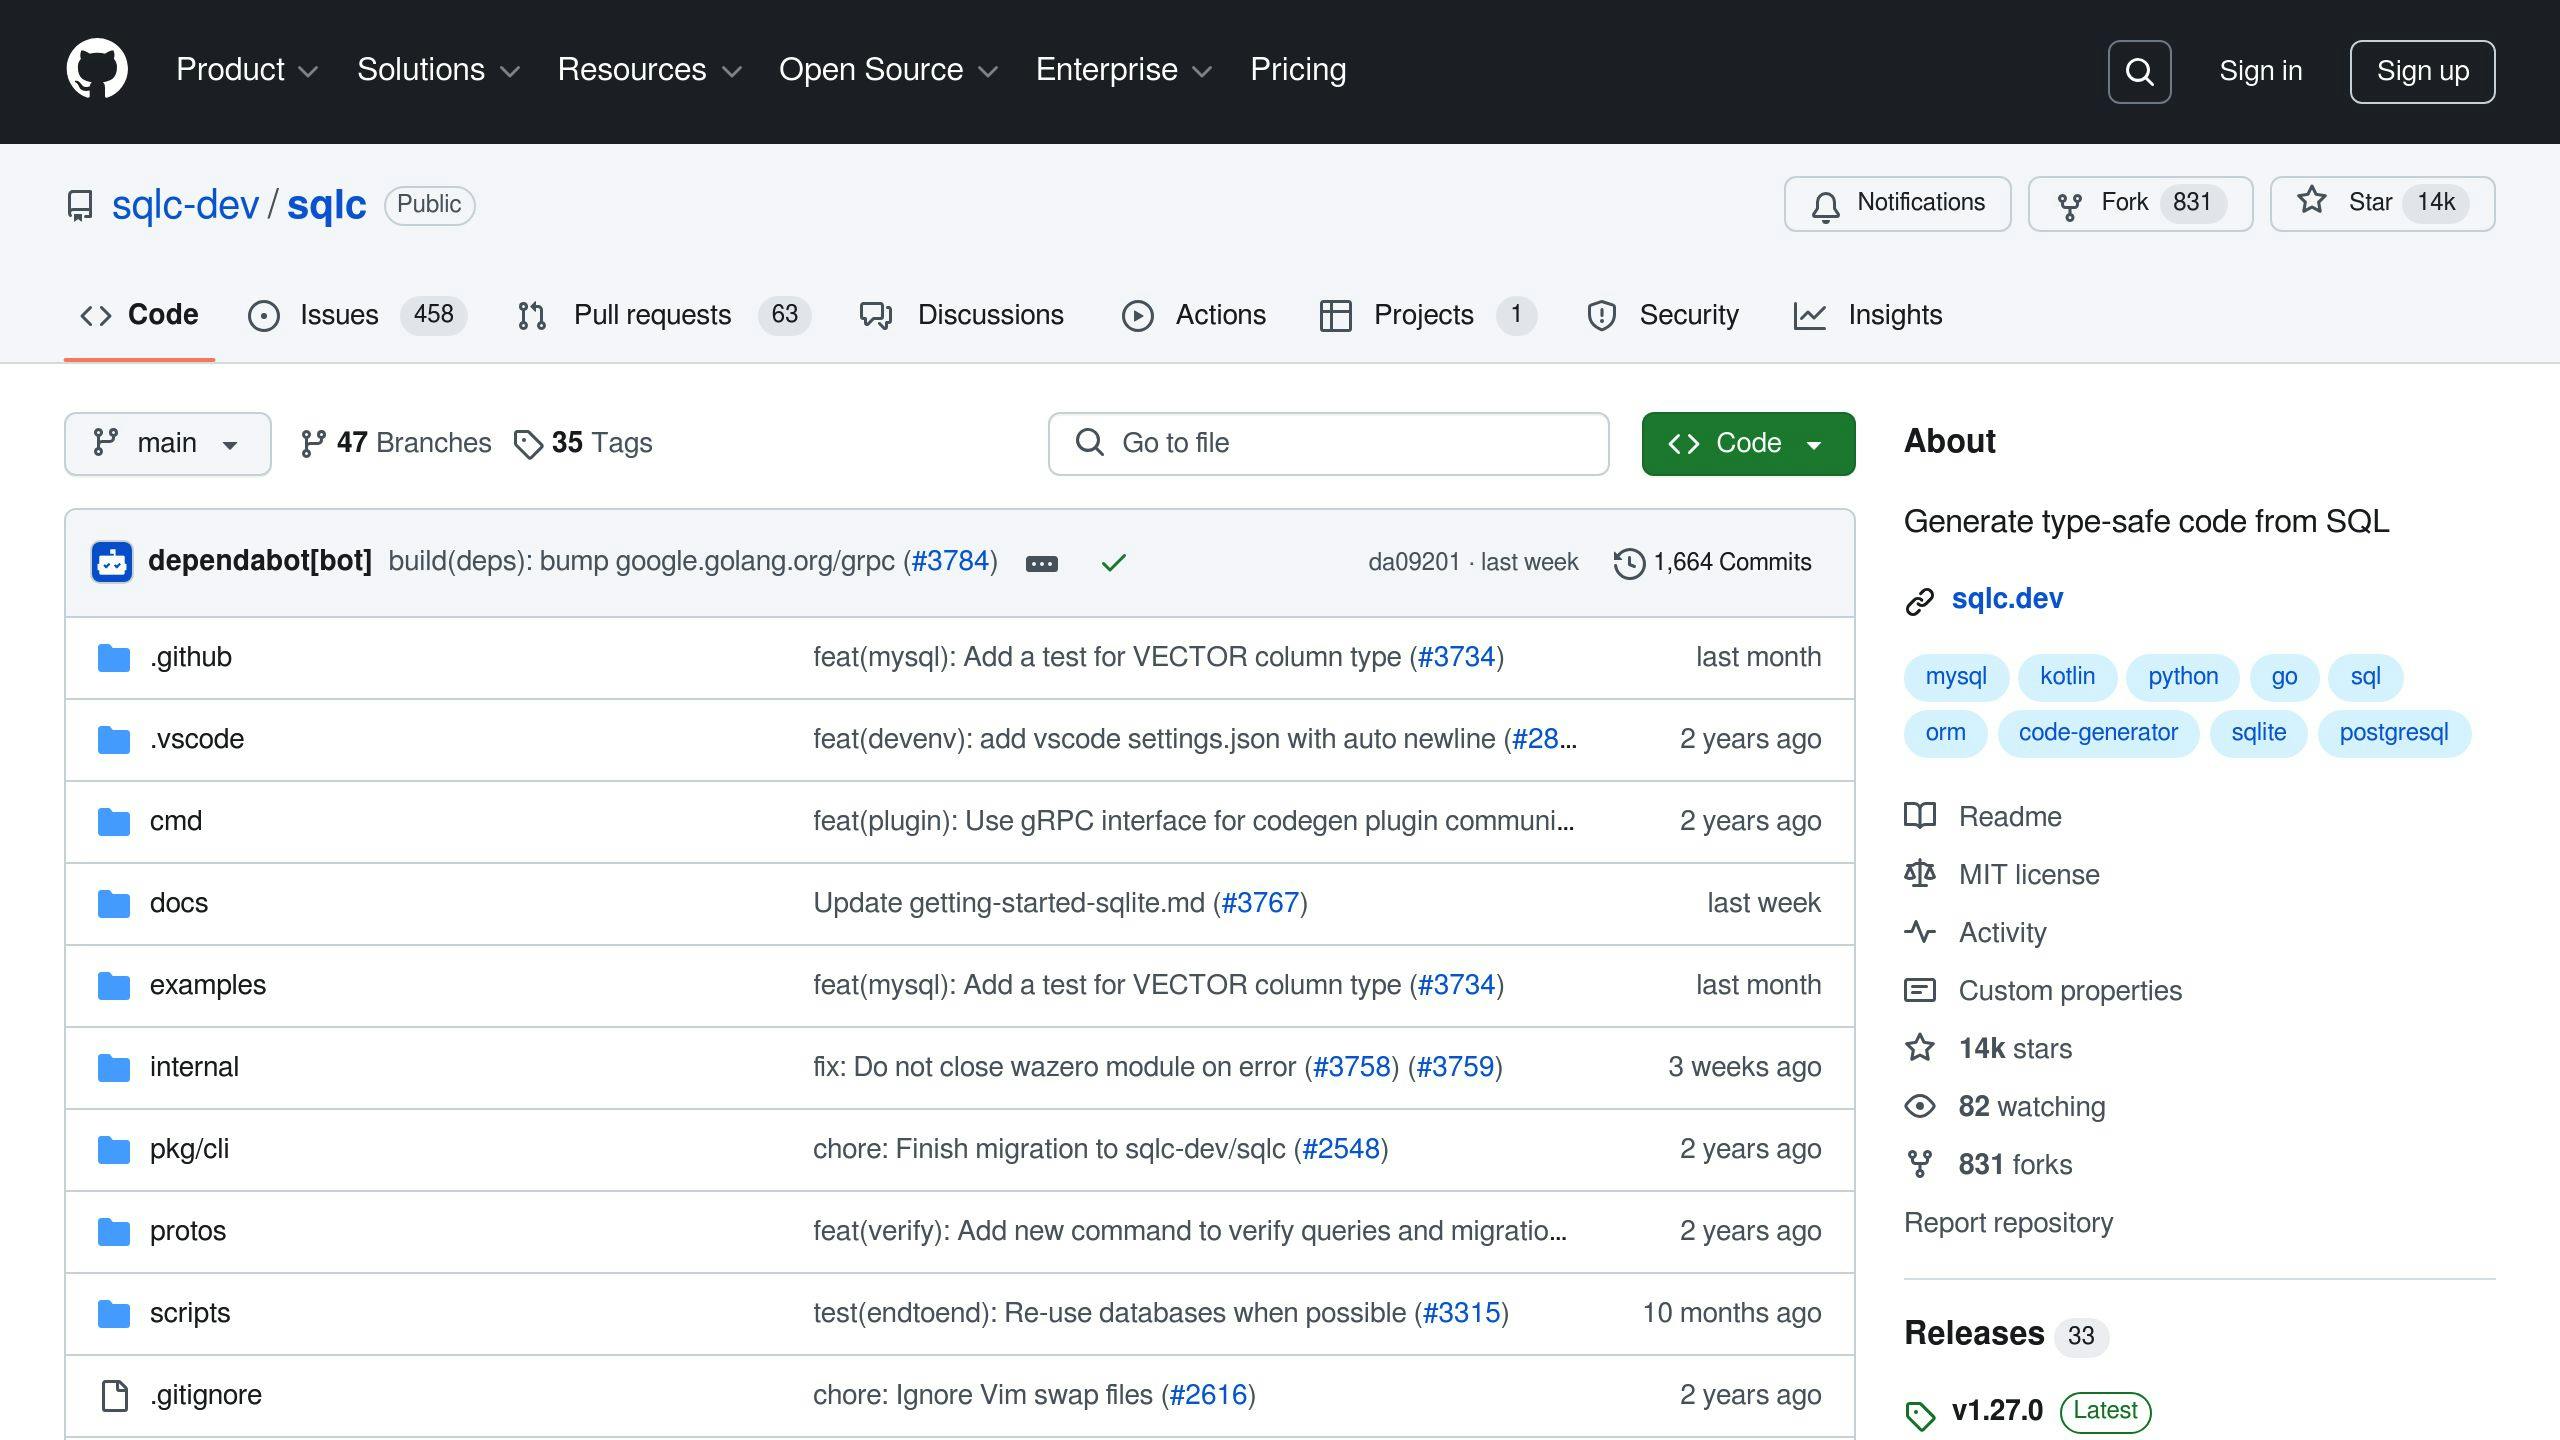The height and width of the screenshot is (1440, 2560).
Task: Click the Readme book icon
Action: click(x=1919, y=816)
